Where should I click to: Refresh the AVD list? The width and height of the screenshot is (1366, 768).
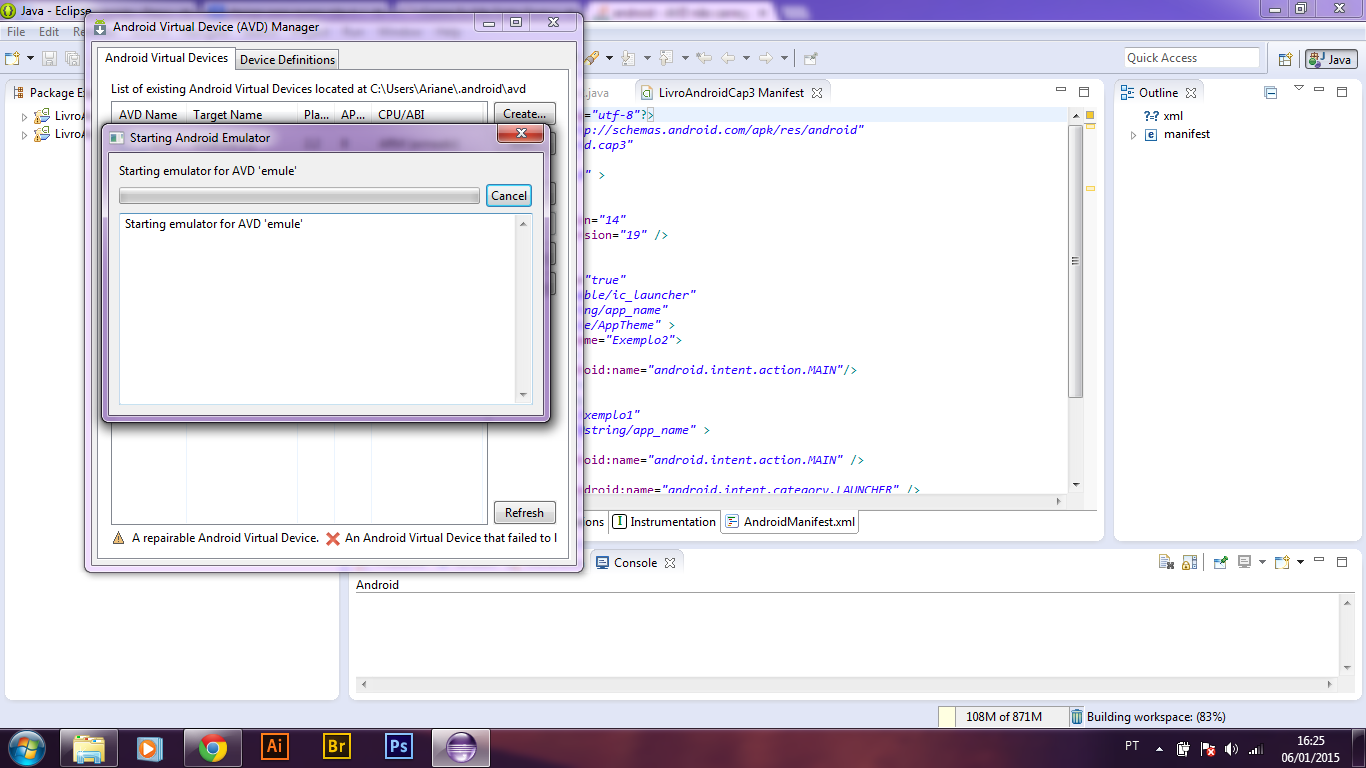click(524, 513)
